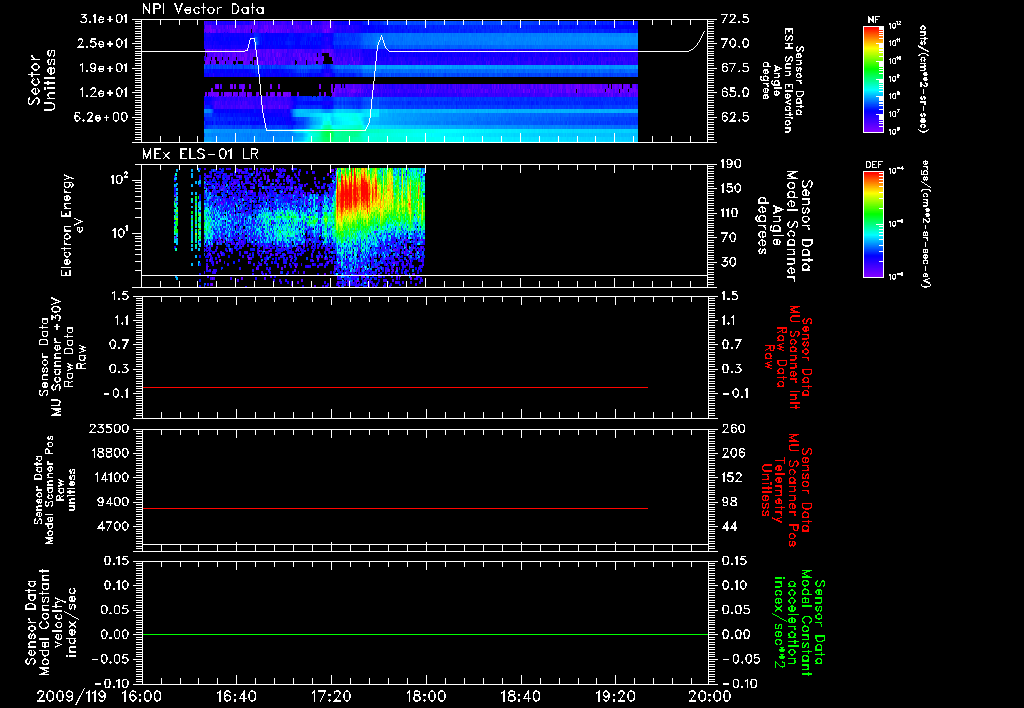The image size is (1024, 708).
Task: Click the "NPI Vector Data" panel title
Action: (x=203, y=9)
